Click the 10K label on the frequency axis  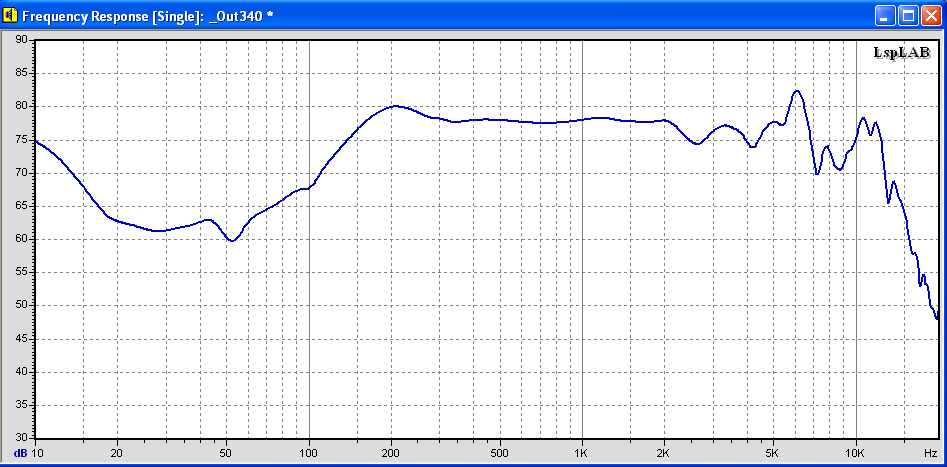(855, 452)
